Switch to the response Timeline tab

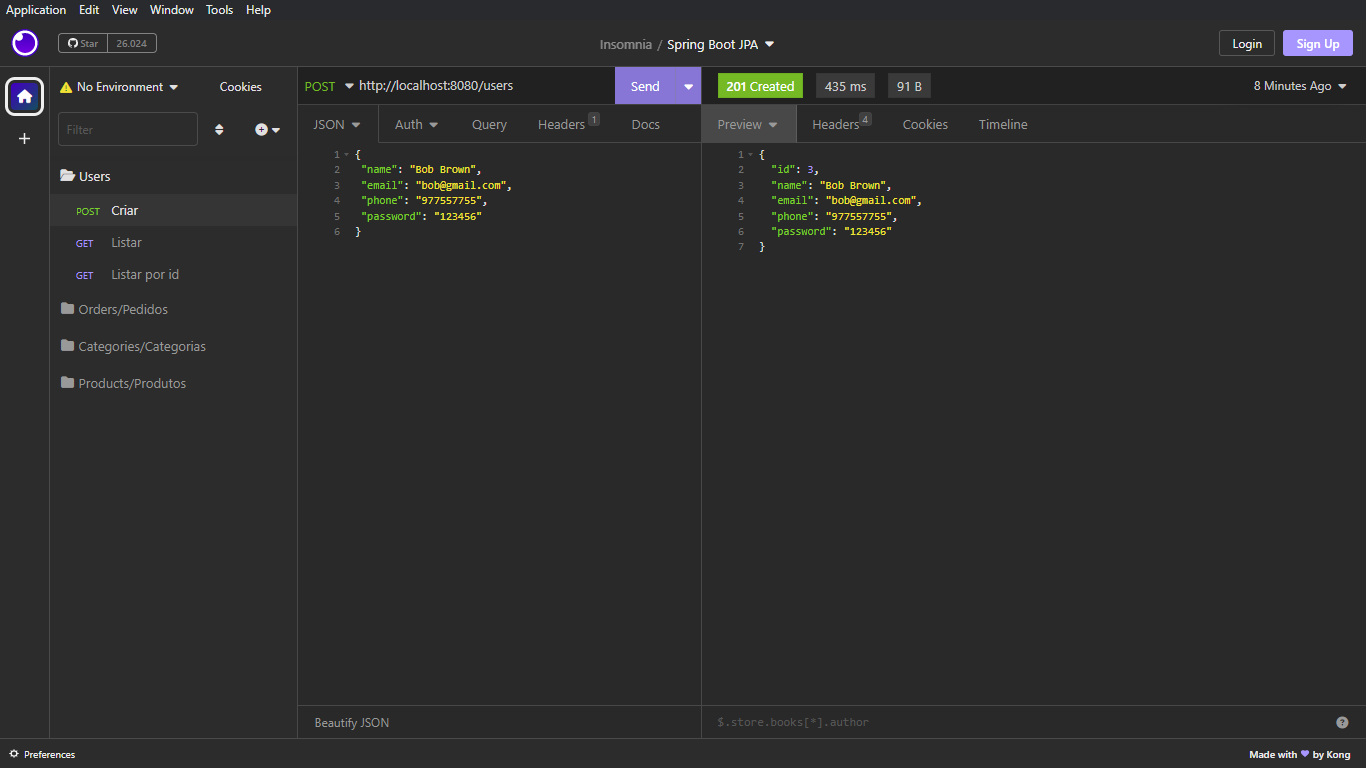1003,124
